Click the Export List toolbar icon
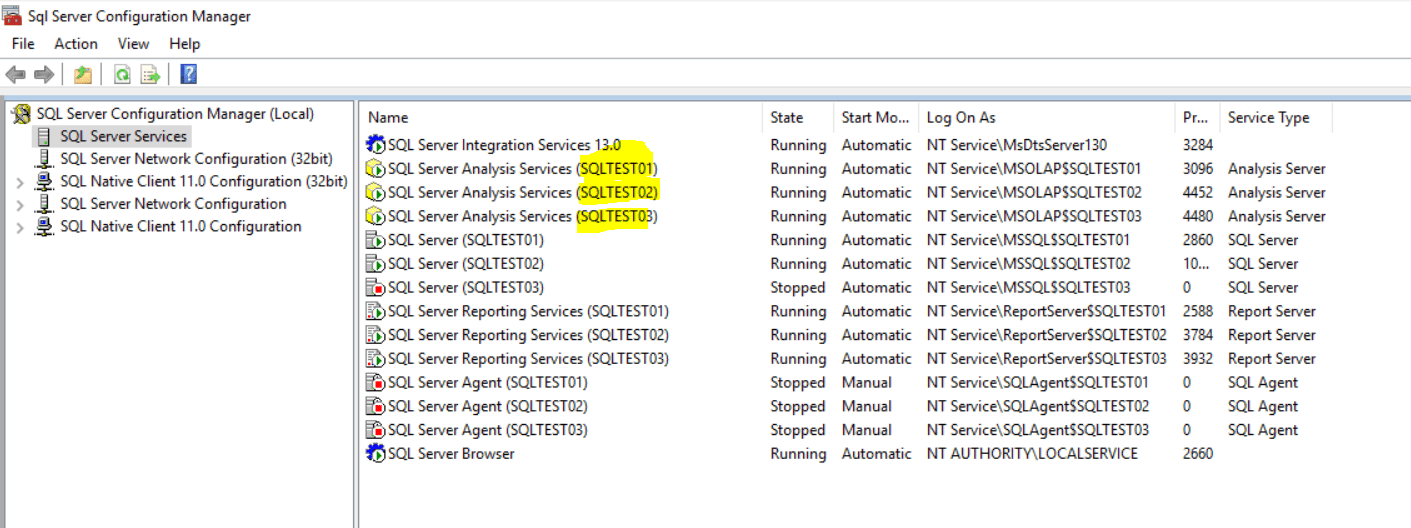 point(150,75)
